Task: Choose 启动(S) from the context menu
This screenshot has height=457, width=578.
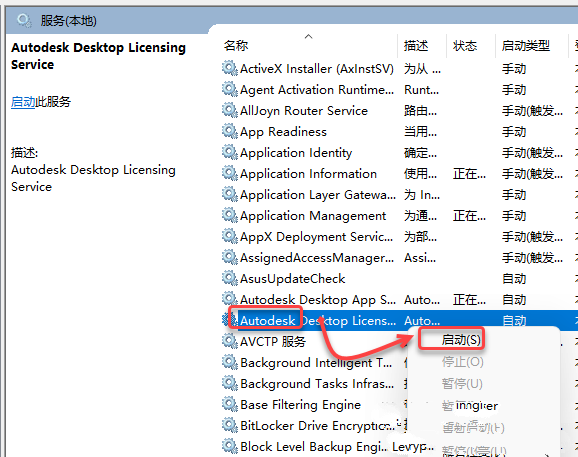Action: [x=461, y=340]
